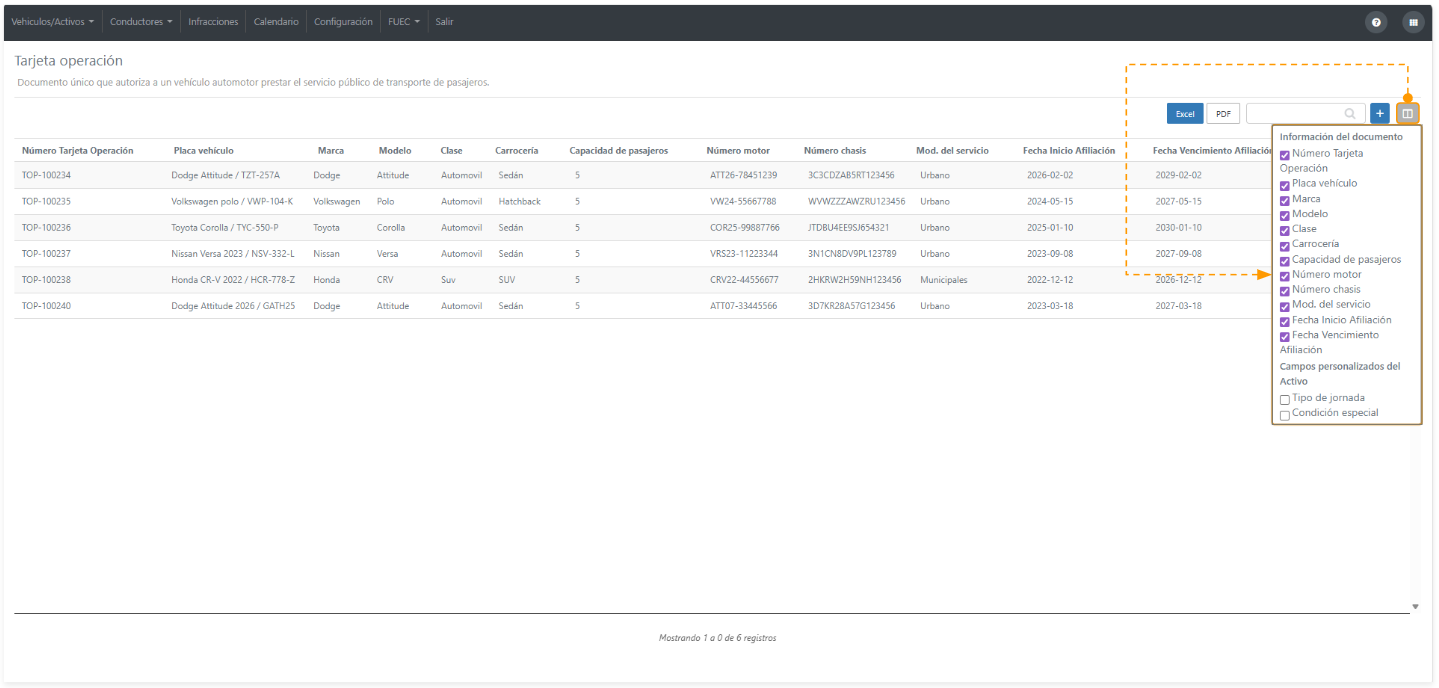This screenshot has width=1439, height=688.
Task: Expand the Conductores dropdown menu
Action: 141,22
